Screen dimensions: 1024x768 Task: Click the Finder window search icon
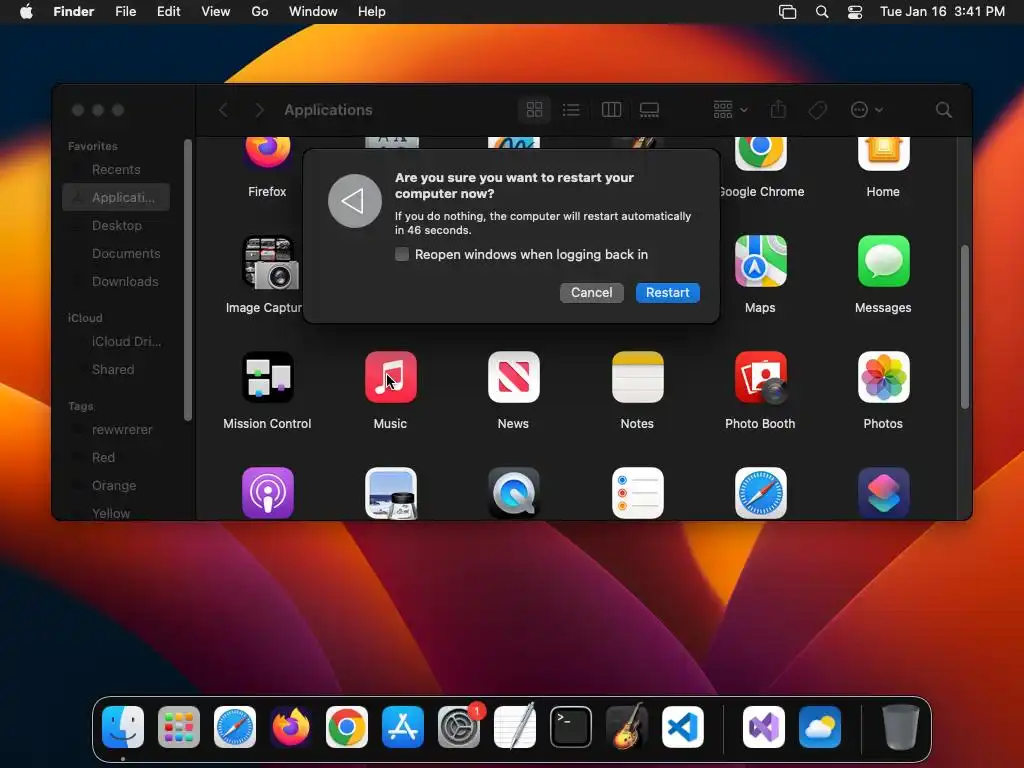[944, 110]
